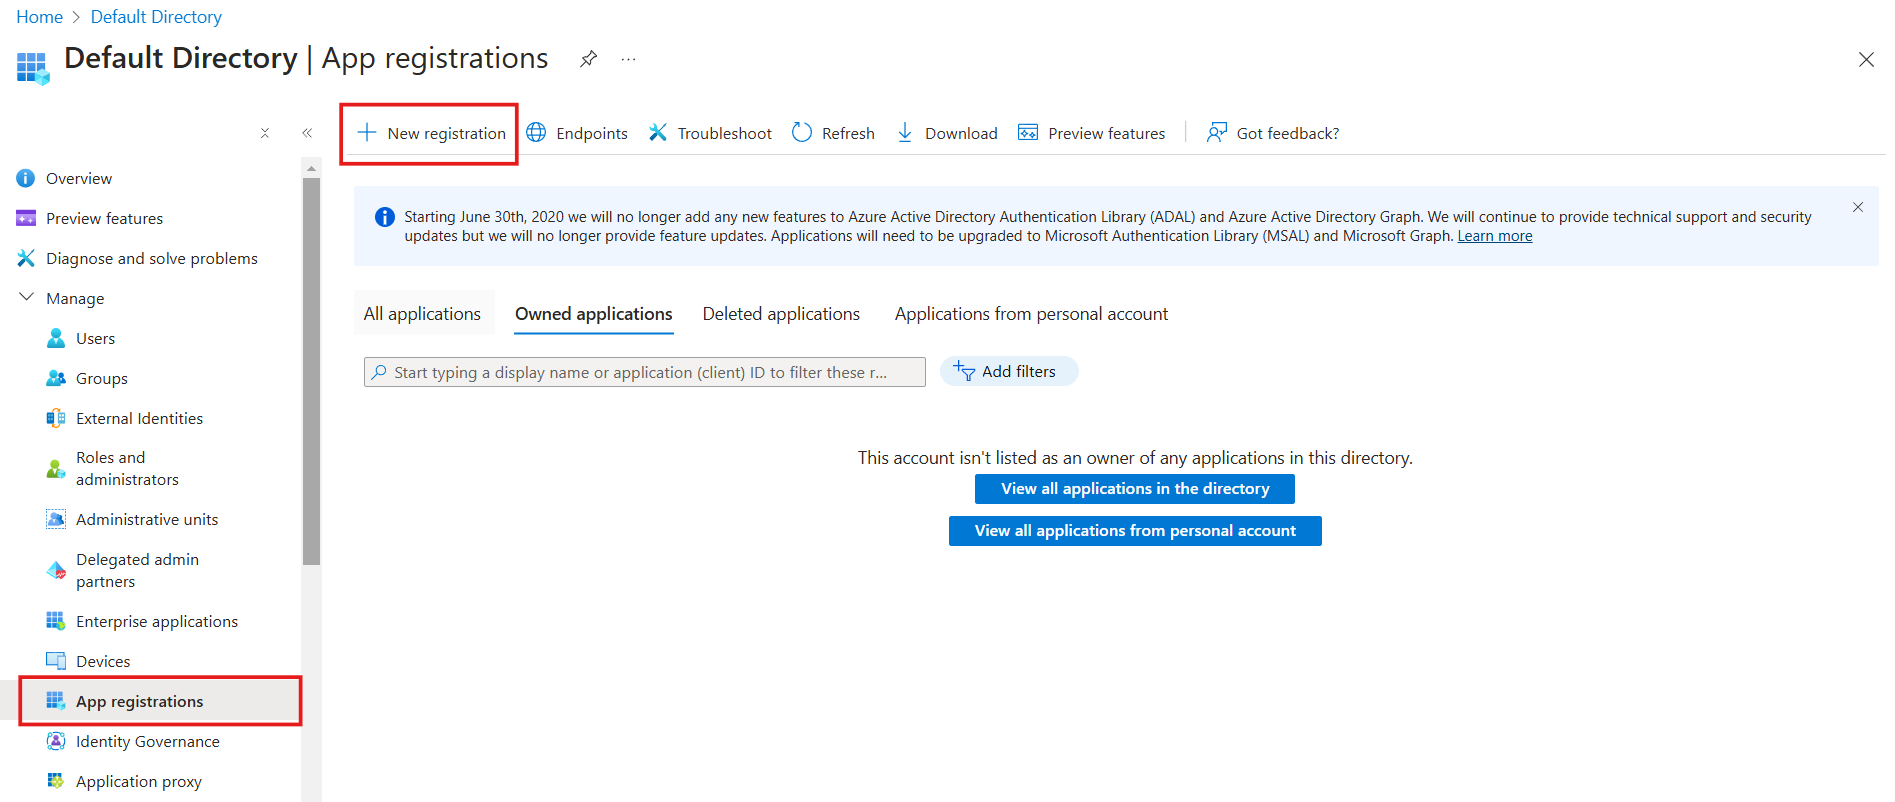Open Enterprise applications in the sidebar
This screenshot has width=1895, height=802.
tap(157, 622)
